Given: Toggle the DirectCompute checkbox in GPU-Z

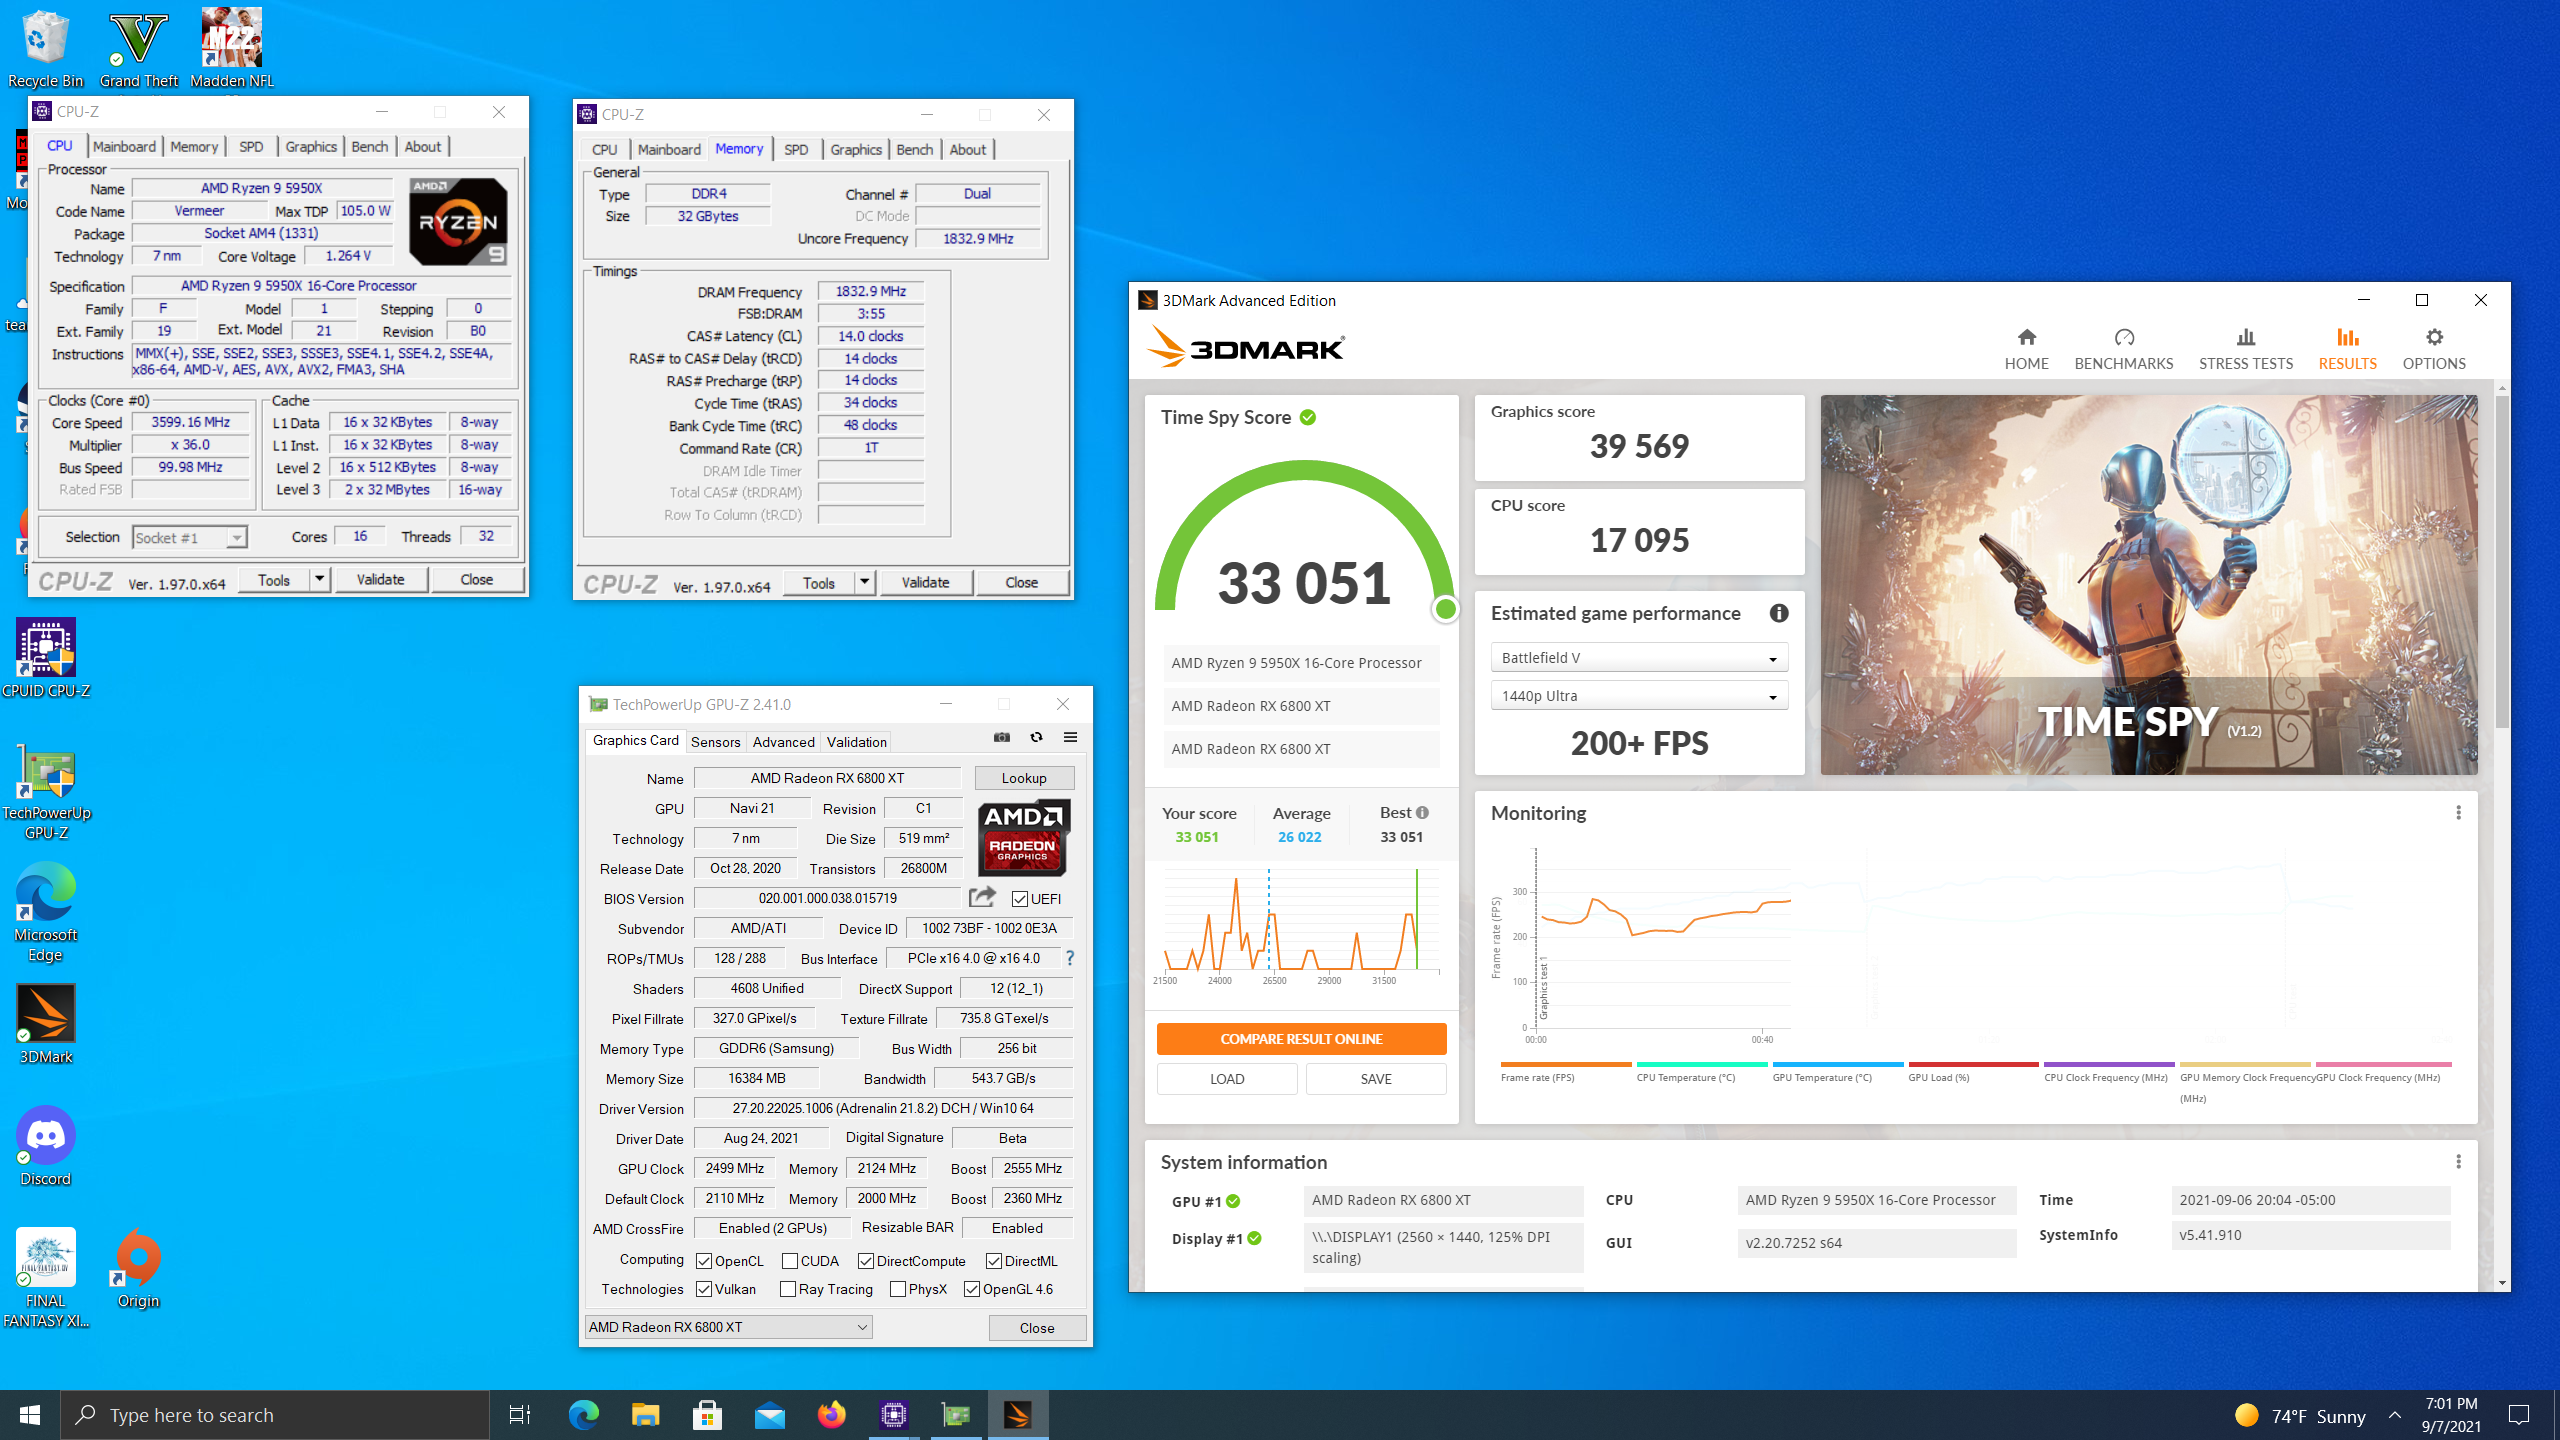Looking at the screenshot, I should pos(866,1261).
